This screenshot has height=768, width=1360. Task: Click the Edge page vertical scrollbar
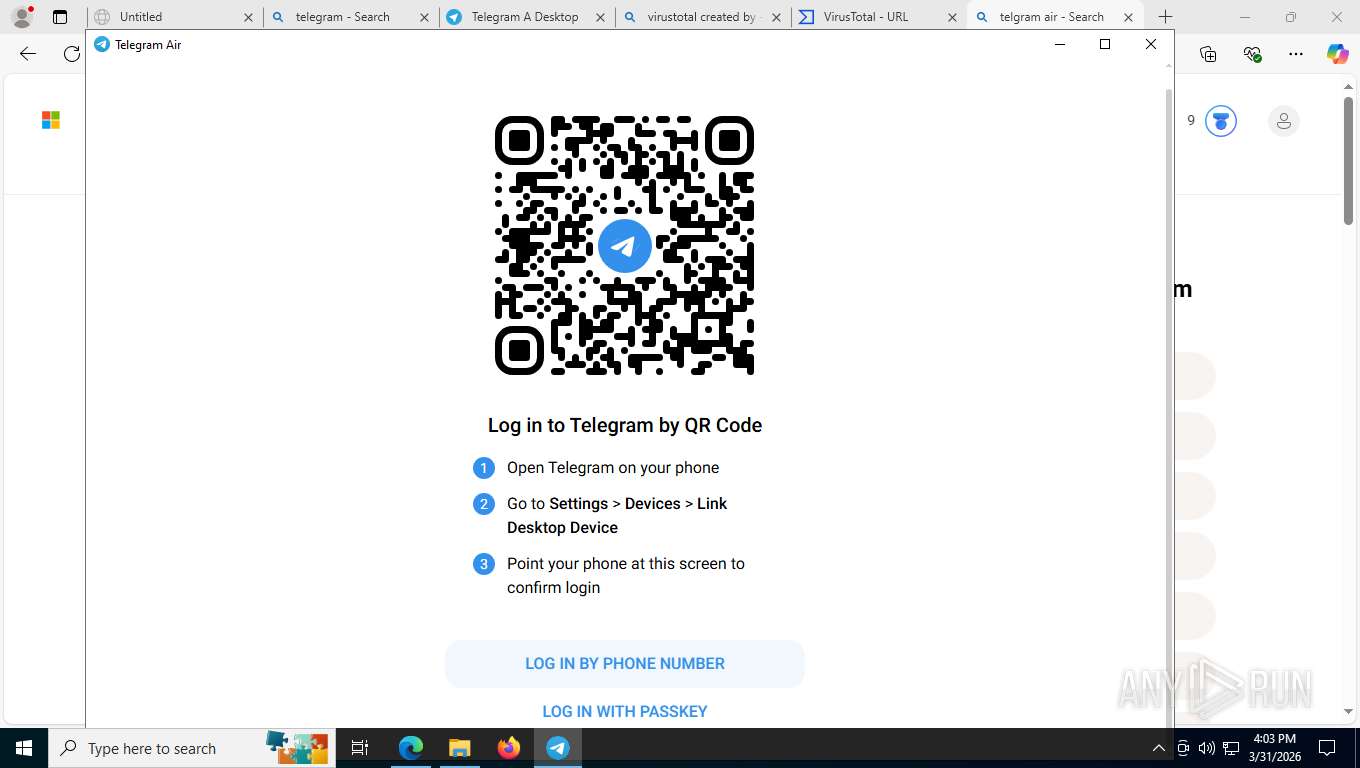[x=1349, y=160]
